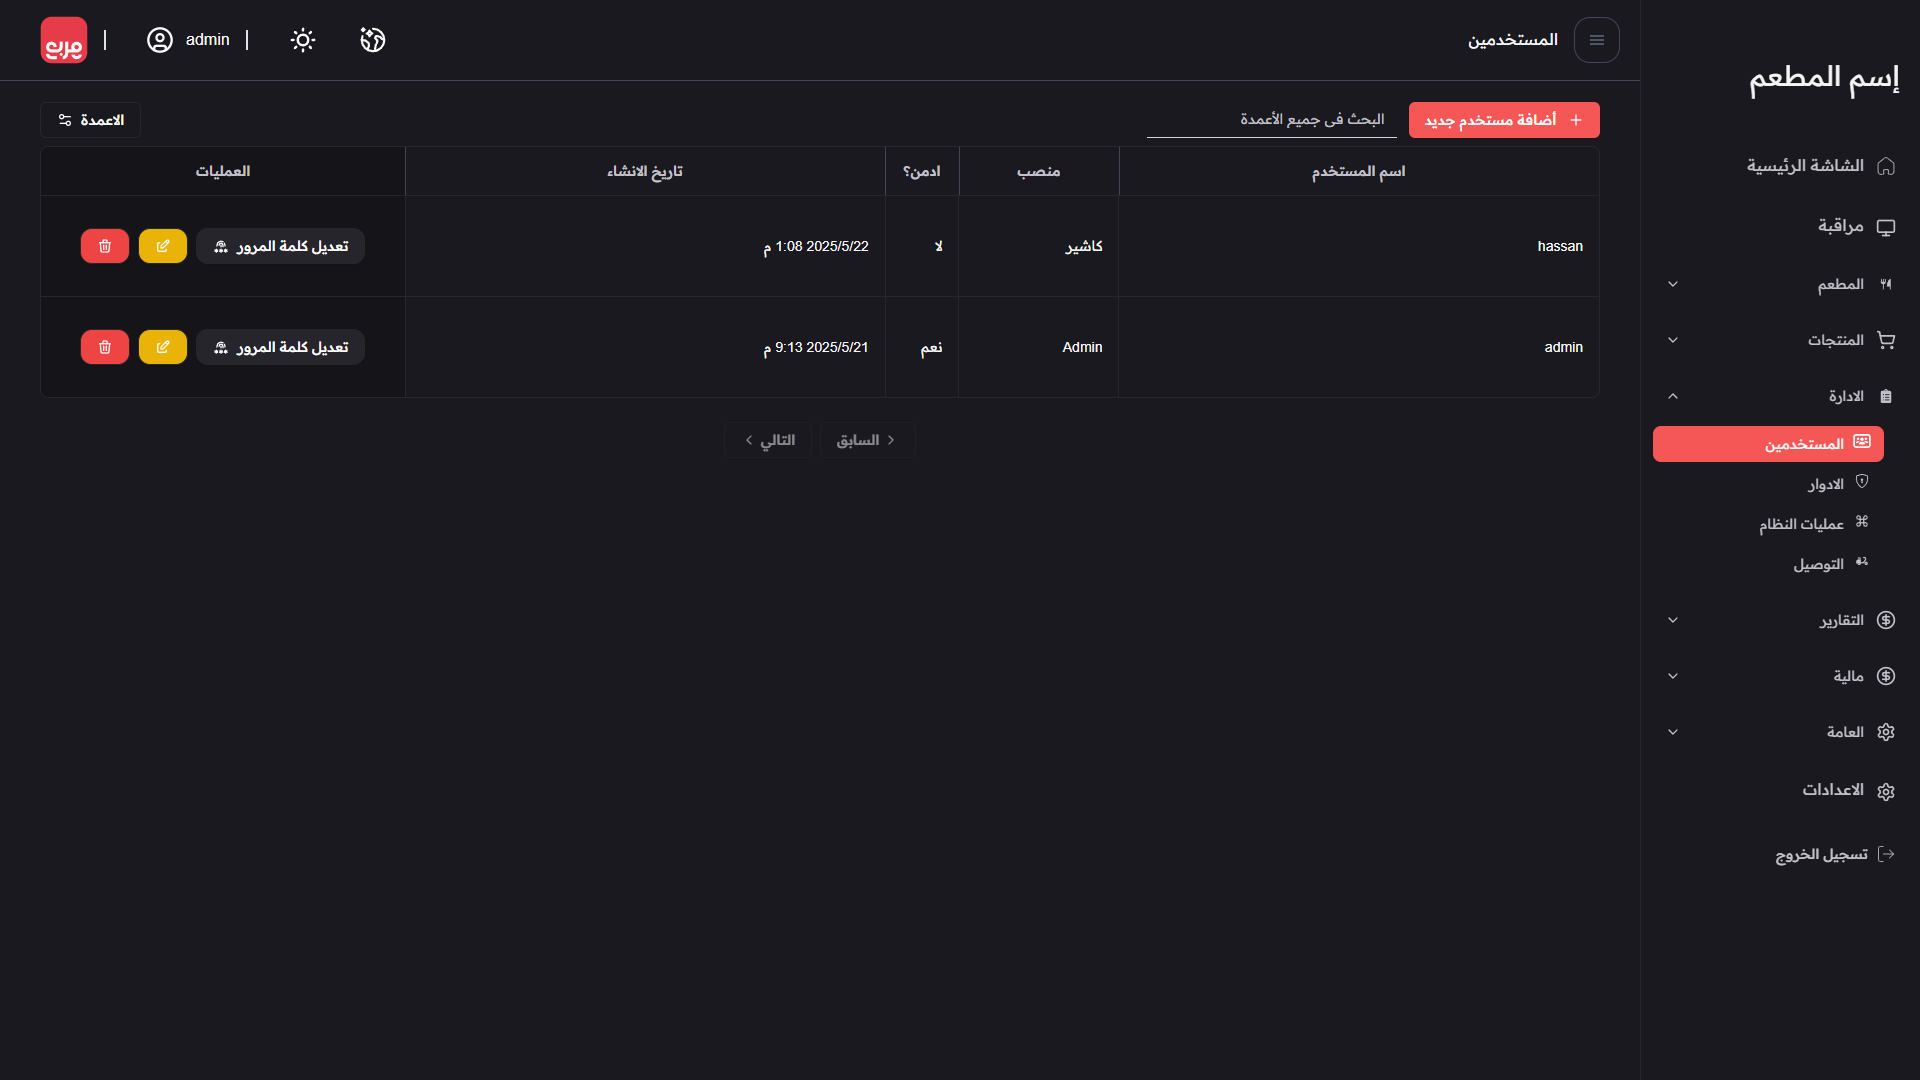Open the الاعمدة column visibility toggle
Image resolution: width=1920 pixels, height=1080 pixels.
91,120
